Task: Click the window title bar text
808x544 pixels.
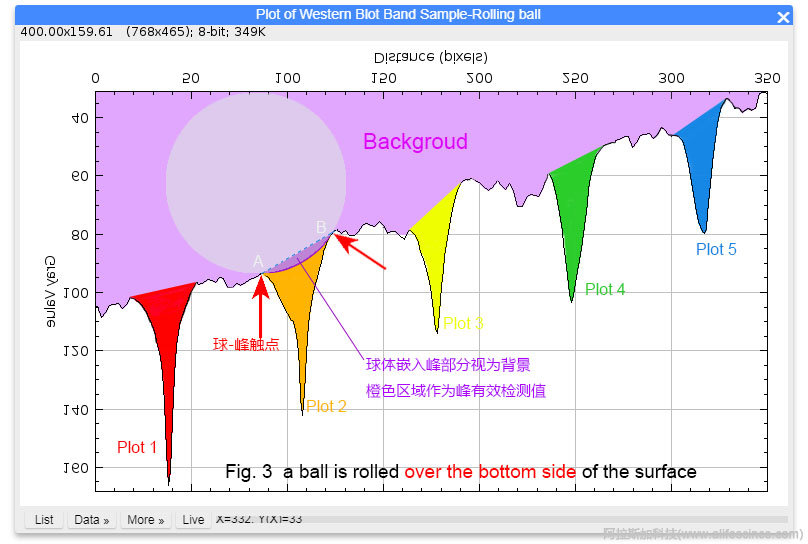Action: point(404,14)
